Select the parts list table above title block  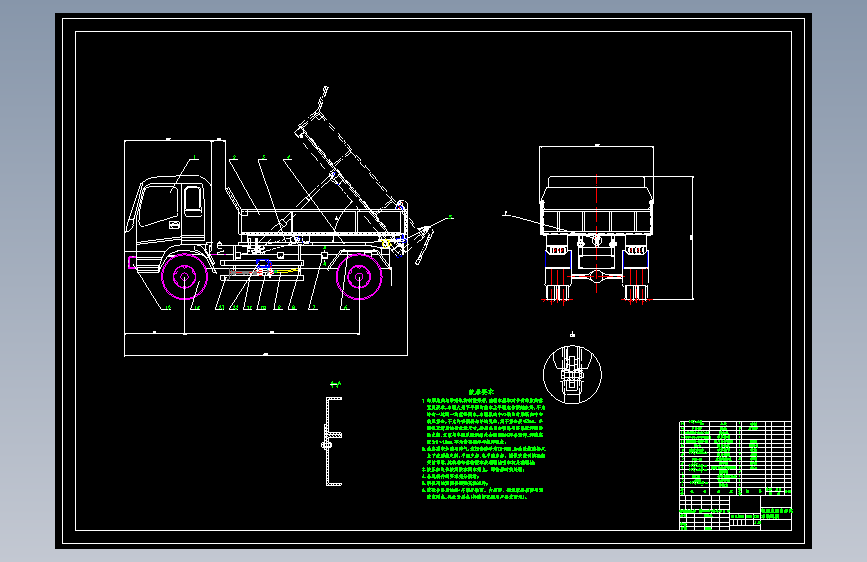click(735, 458)
